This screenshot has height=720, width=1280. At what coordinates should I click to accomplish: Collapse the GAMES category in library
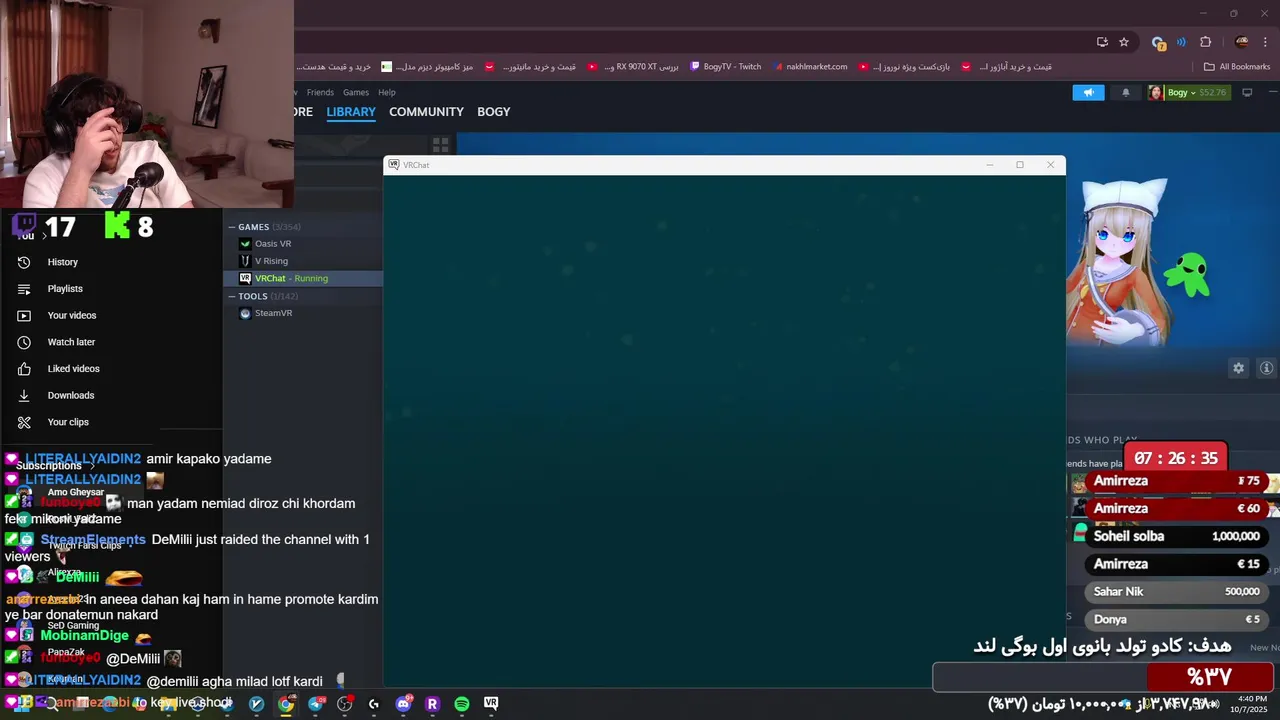pyautogui.click(x=232, y=227)
